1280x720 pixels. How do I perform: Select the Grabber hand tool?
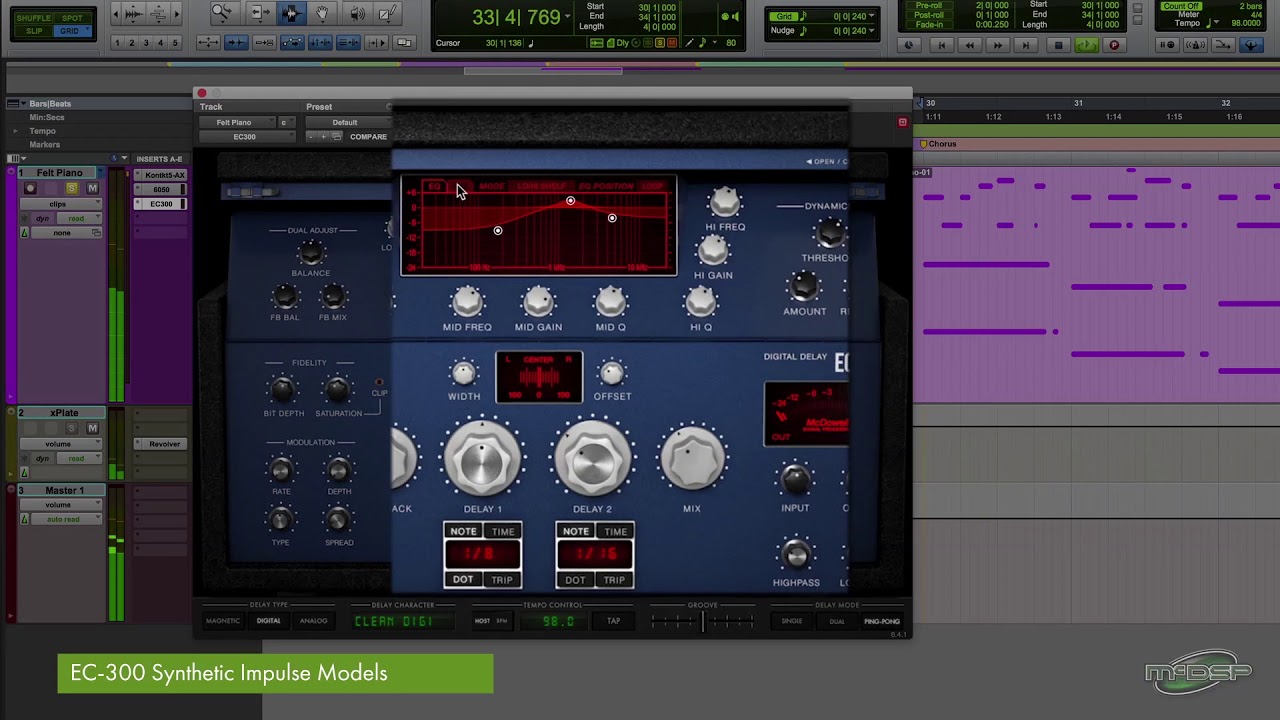(x=322, y=13)
